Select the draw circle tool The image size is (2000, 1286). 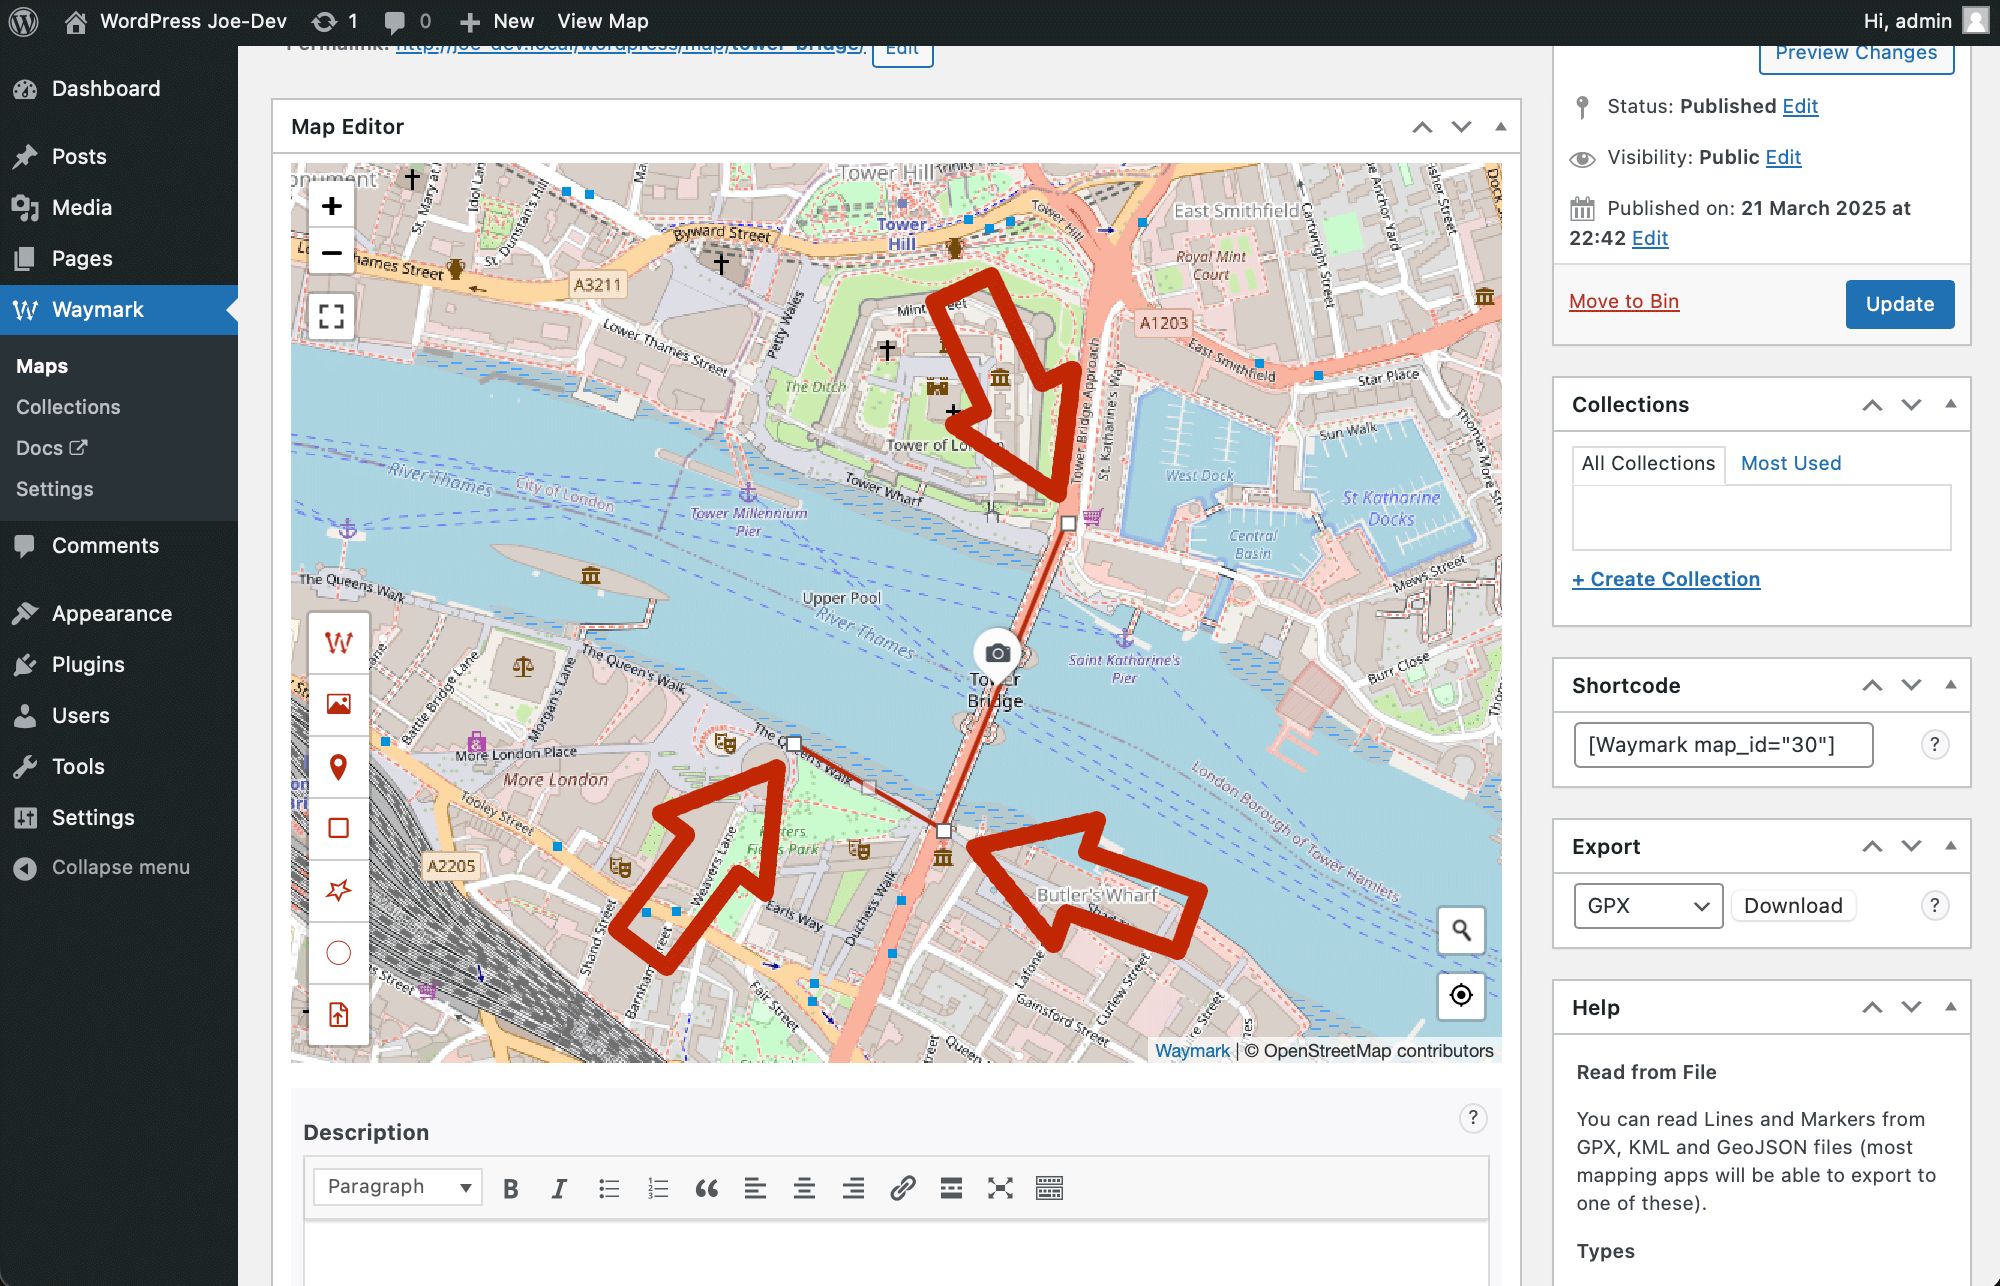point(338,953)
